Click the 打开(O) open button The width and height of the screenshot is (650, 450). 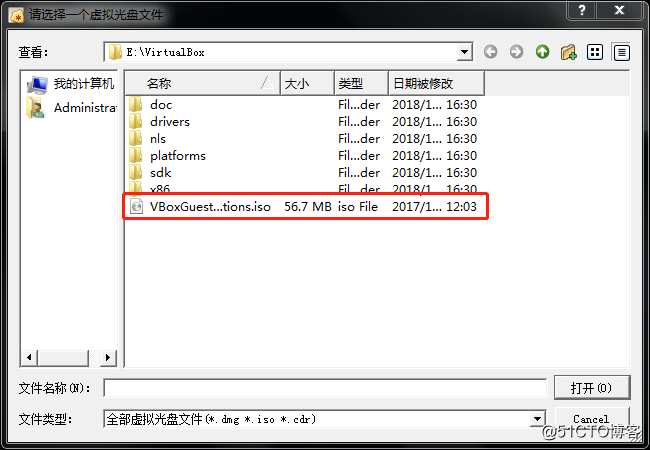[x=592, y=388]
